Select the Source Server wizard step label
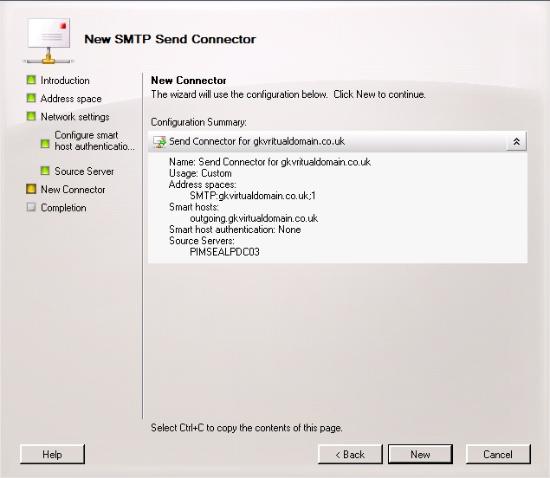Image resolution: width=550 pixels, height=478 pixels. coord(84,171)
